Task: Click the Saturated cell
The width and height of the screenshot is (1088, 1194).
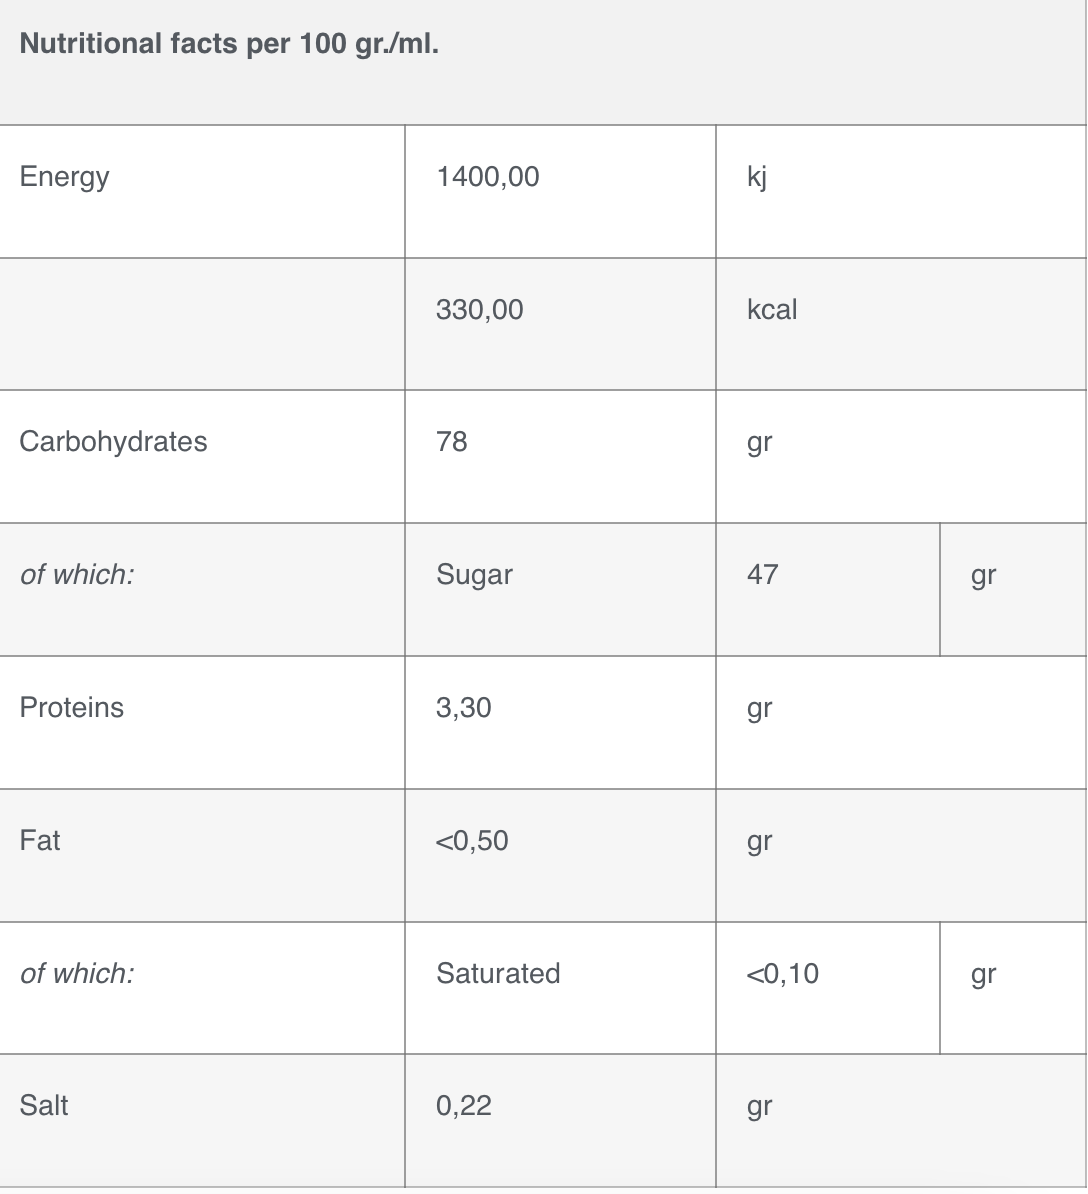Action: (x=498, y=973)
